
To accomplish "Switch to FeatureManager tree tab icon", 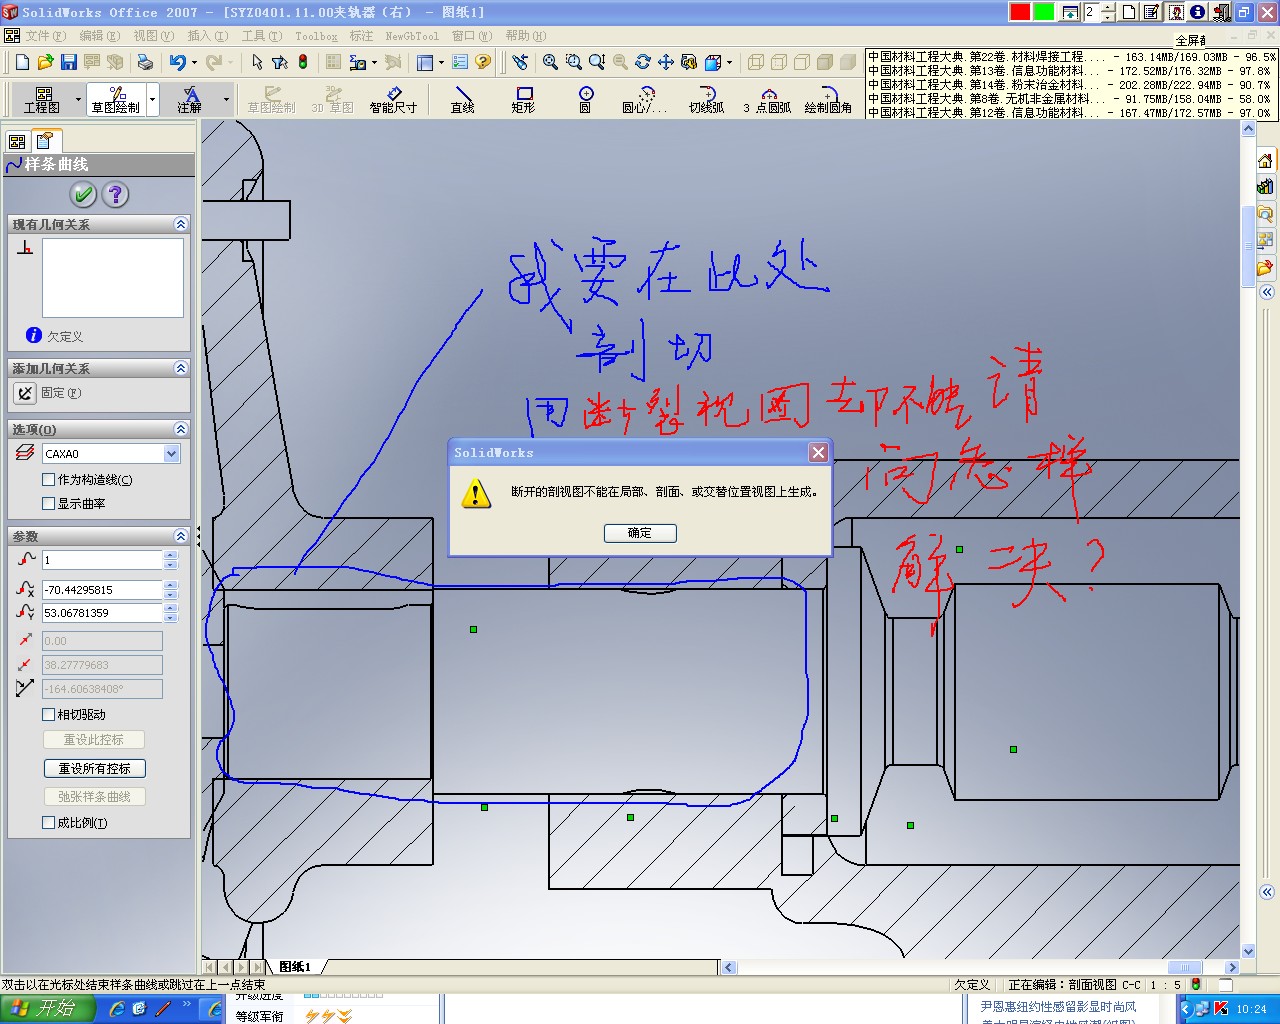I will [x=18, y=142].
